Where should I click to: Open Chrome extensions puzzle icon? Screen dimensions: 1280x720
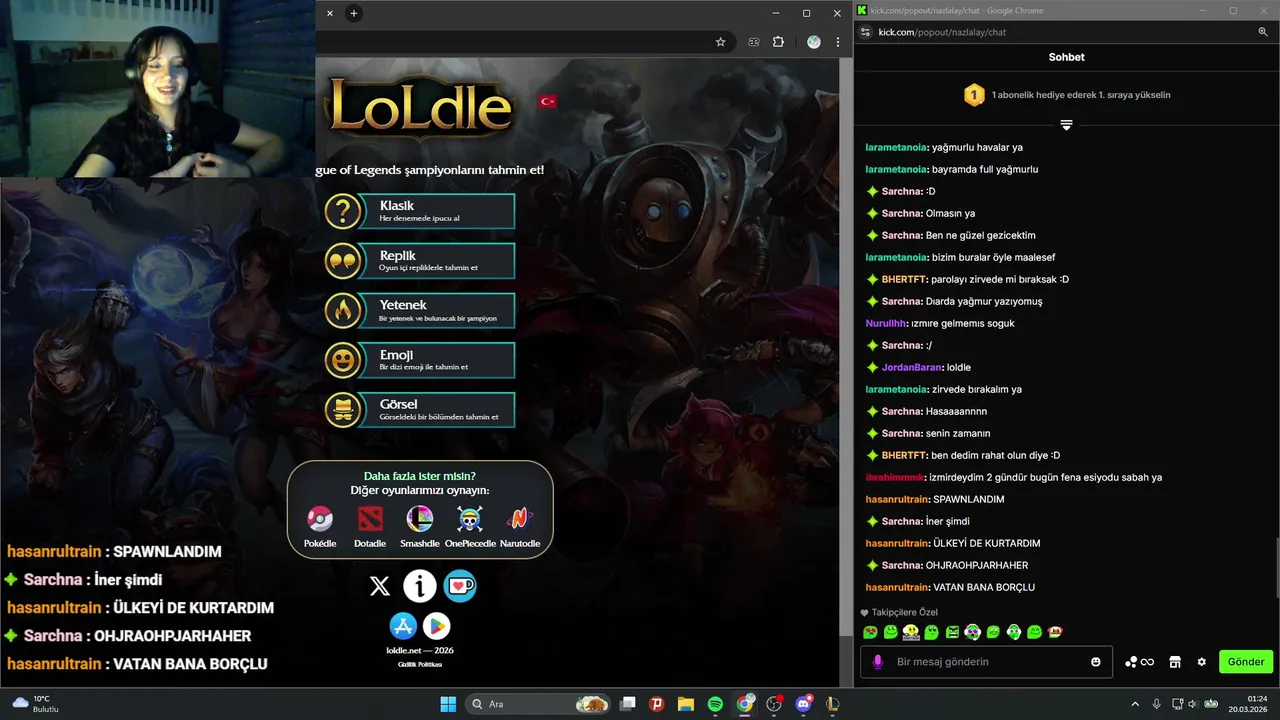778,42
